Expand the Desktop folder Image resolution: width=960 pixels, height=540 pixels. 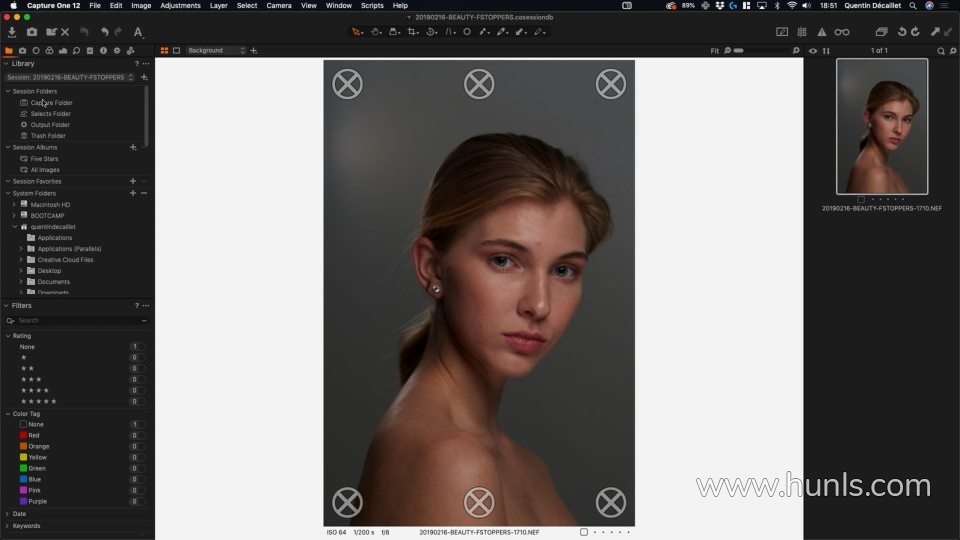21,271
